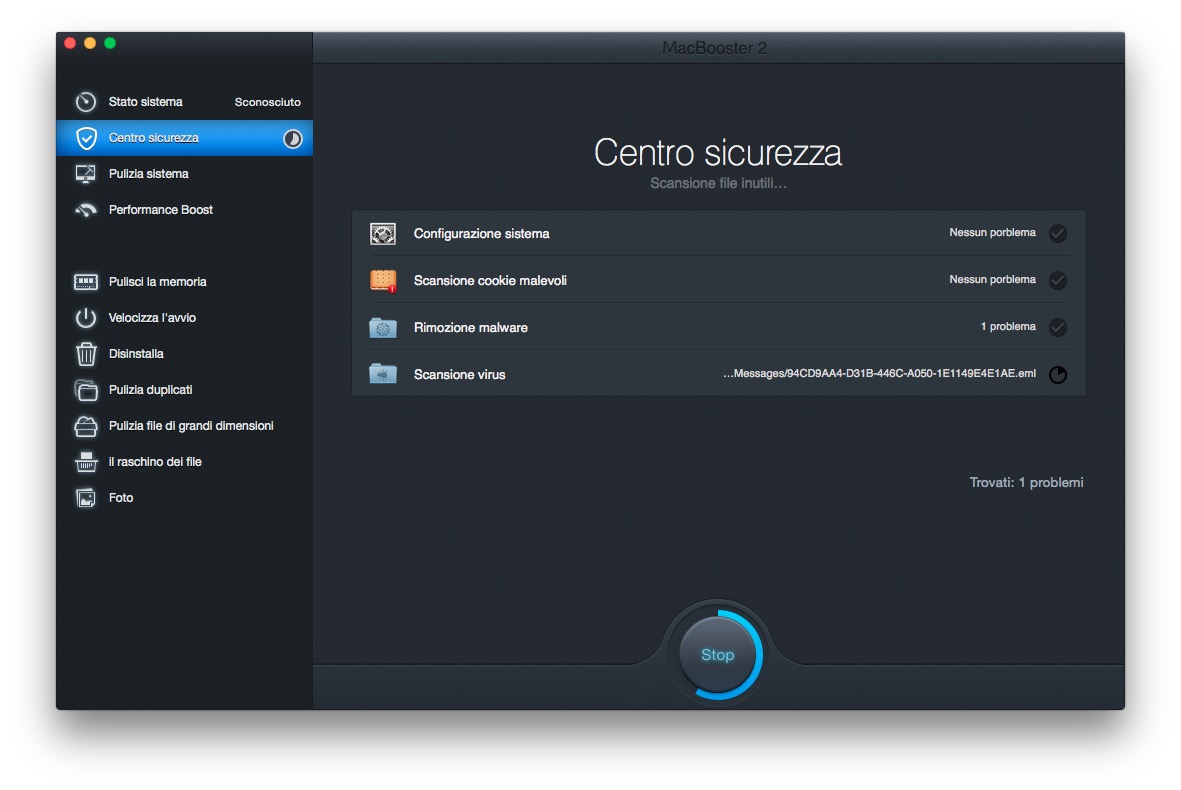
Task: Click the Pulizia duplicati folders icon
Action: (x=86, y=389)
